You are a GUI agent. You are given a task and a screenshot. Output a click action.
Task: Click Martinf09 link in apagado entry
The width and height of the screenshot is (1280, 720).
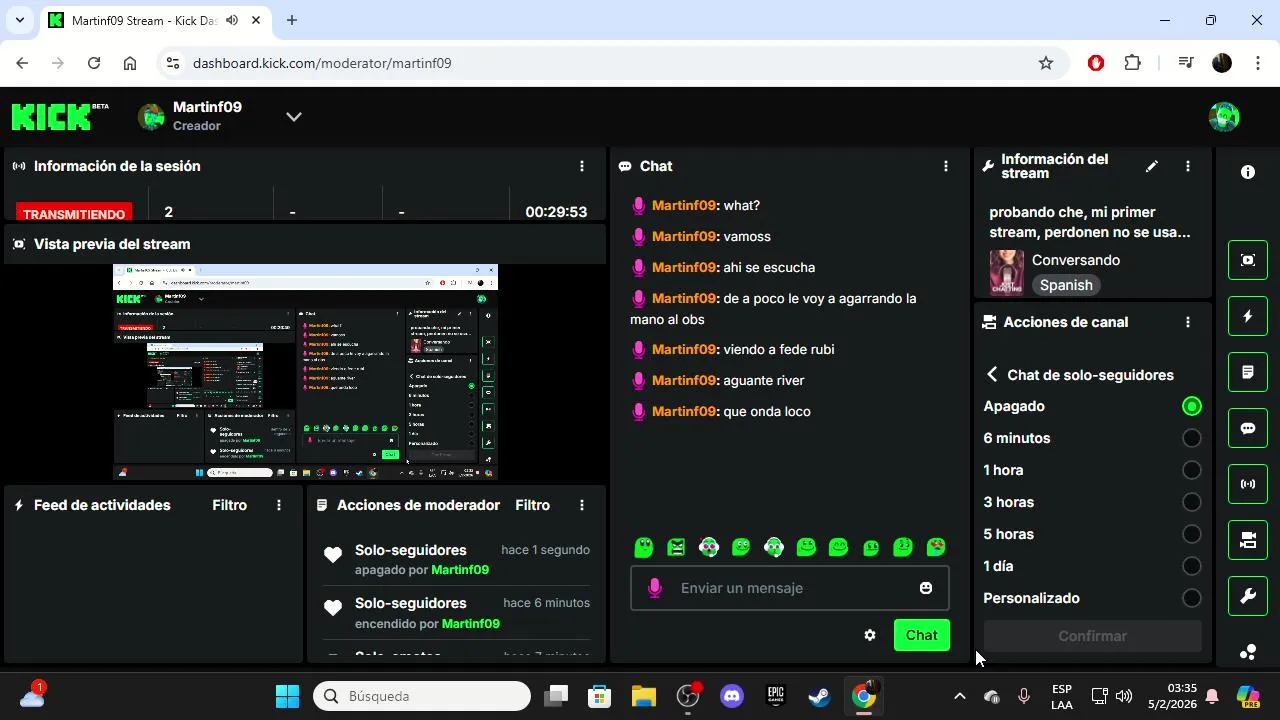point(460,570)
